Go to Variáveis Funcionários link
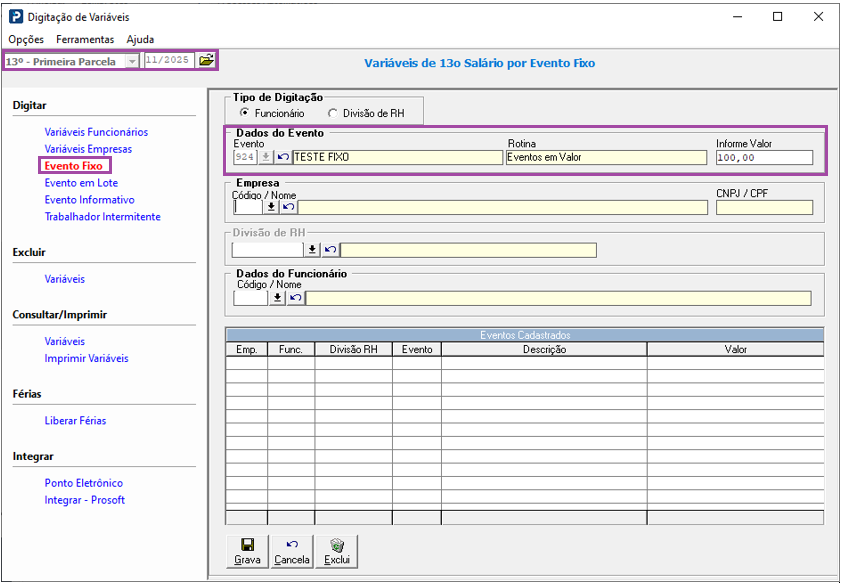The width and height of the screenshot is (844, 584). click(x=96, y=132)
